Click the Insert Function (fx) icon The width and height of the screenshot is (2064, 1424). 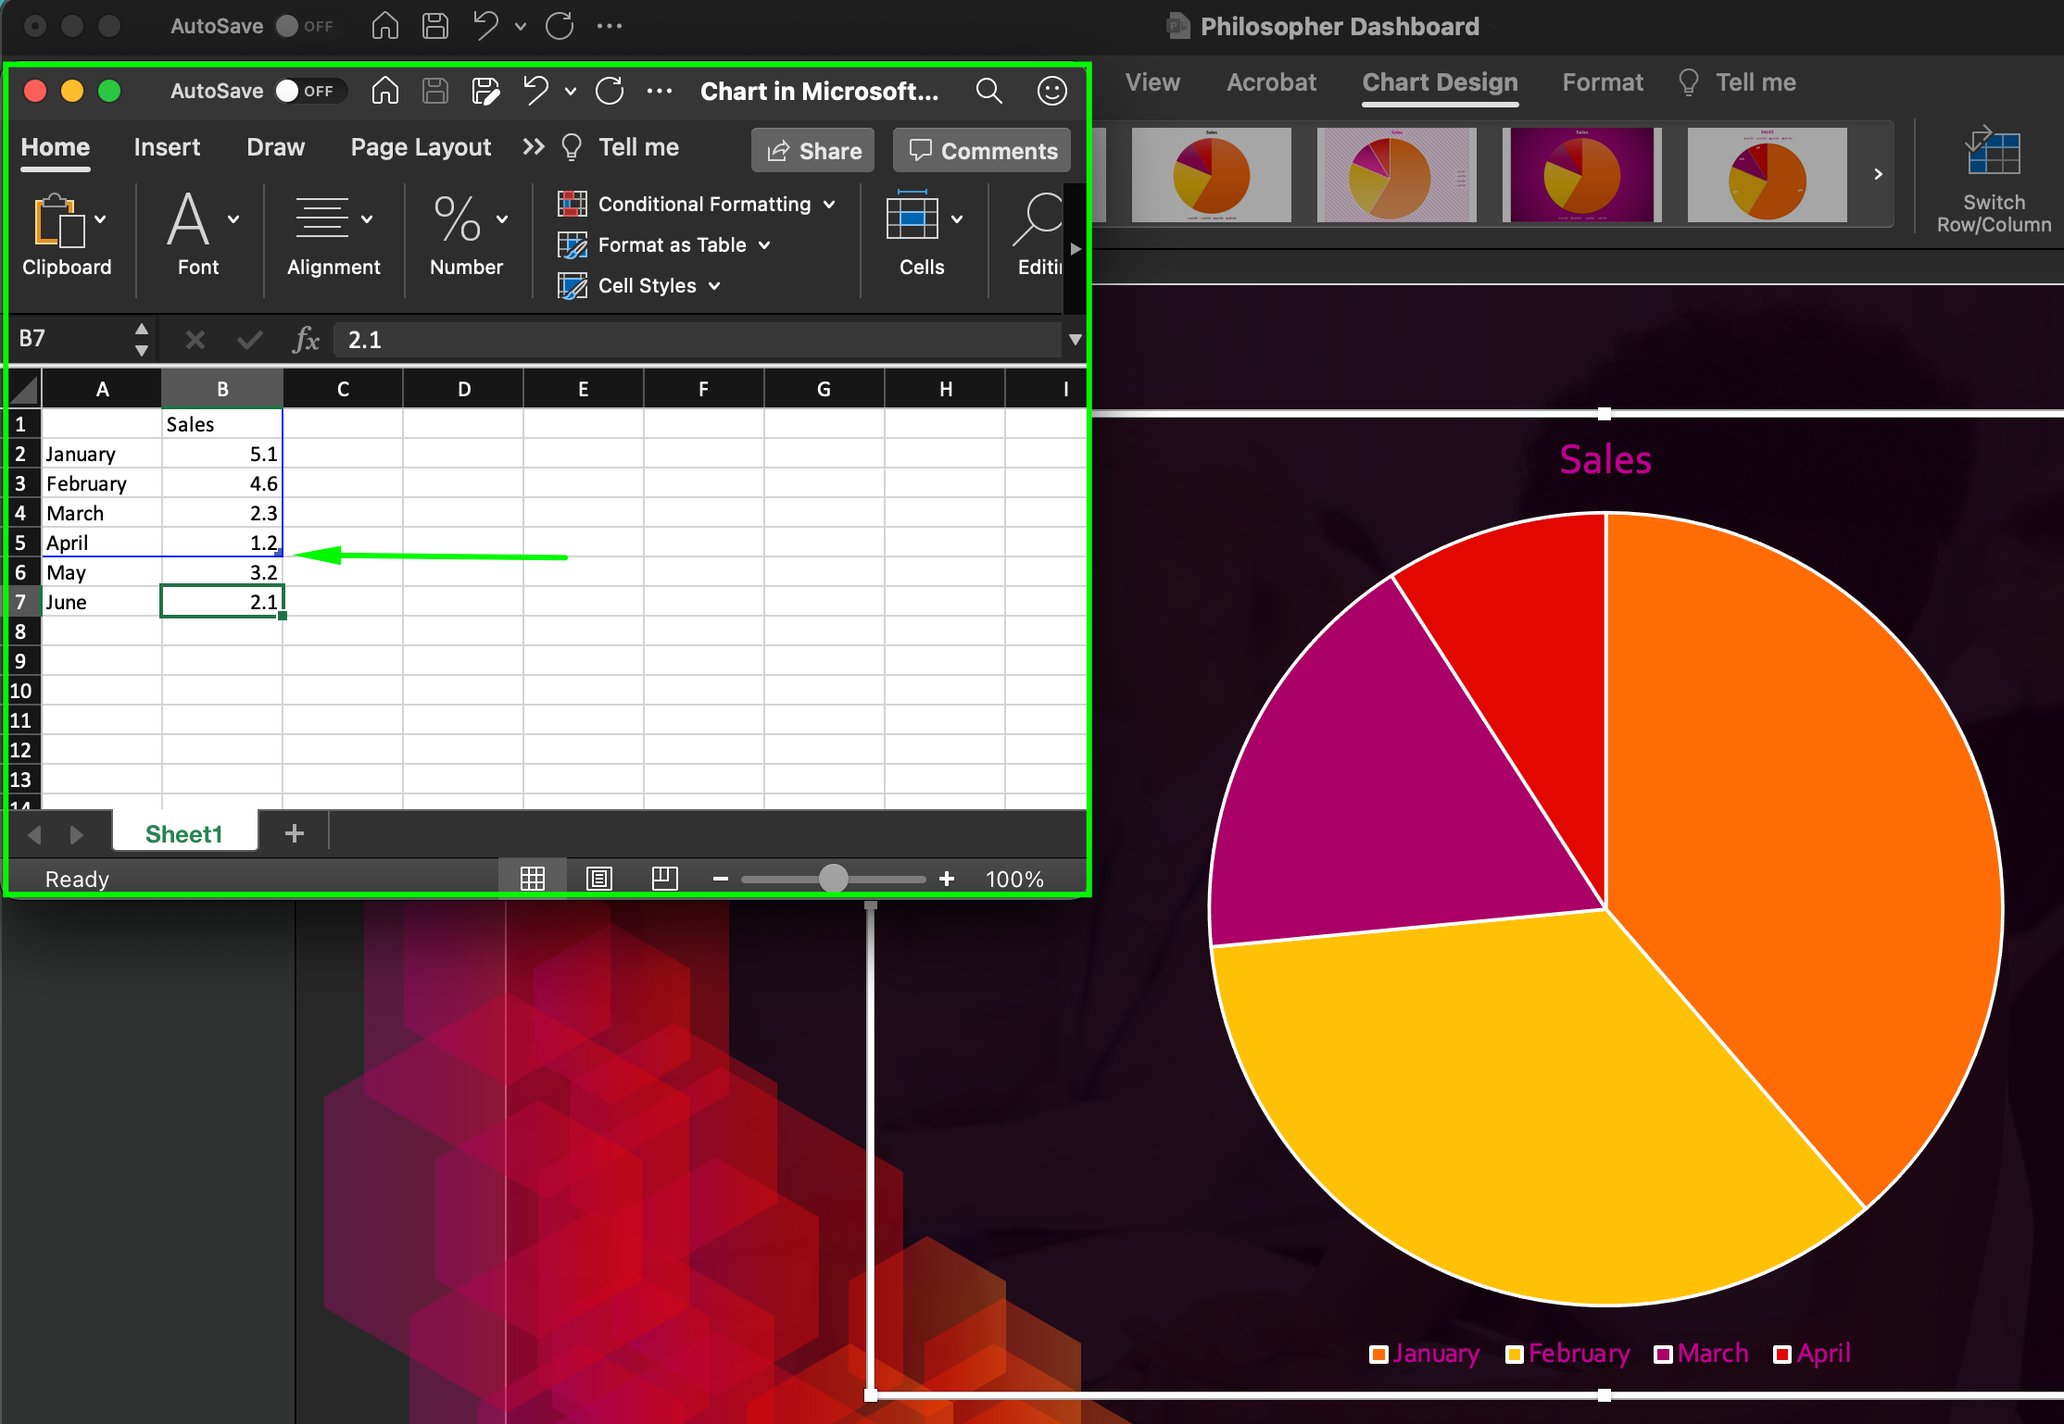pos(306,339)
